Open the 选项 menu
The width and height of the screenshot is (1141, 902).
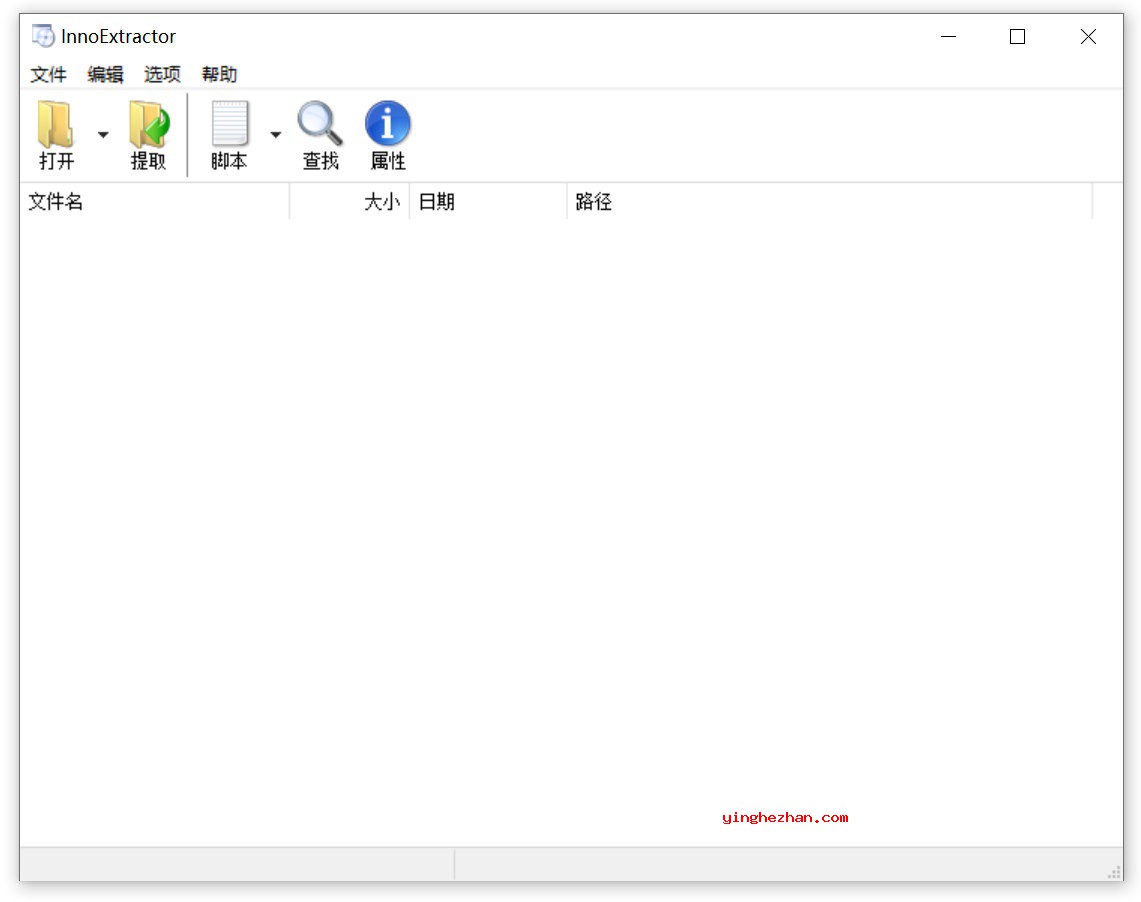[162, 74]
